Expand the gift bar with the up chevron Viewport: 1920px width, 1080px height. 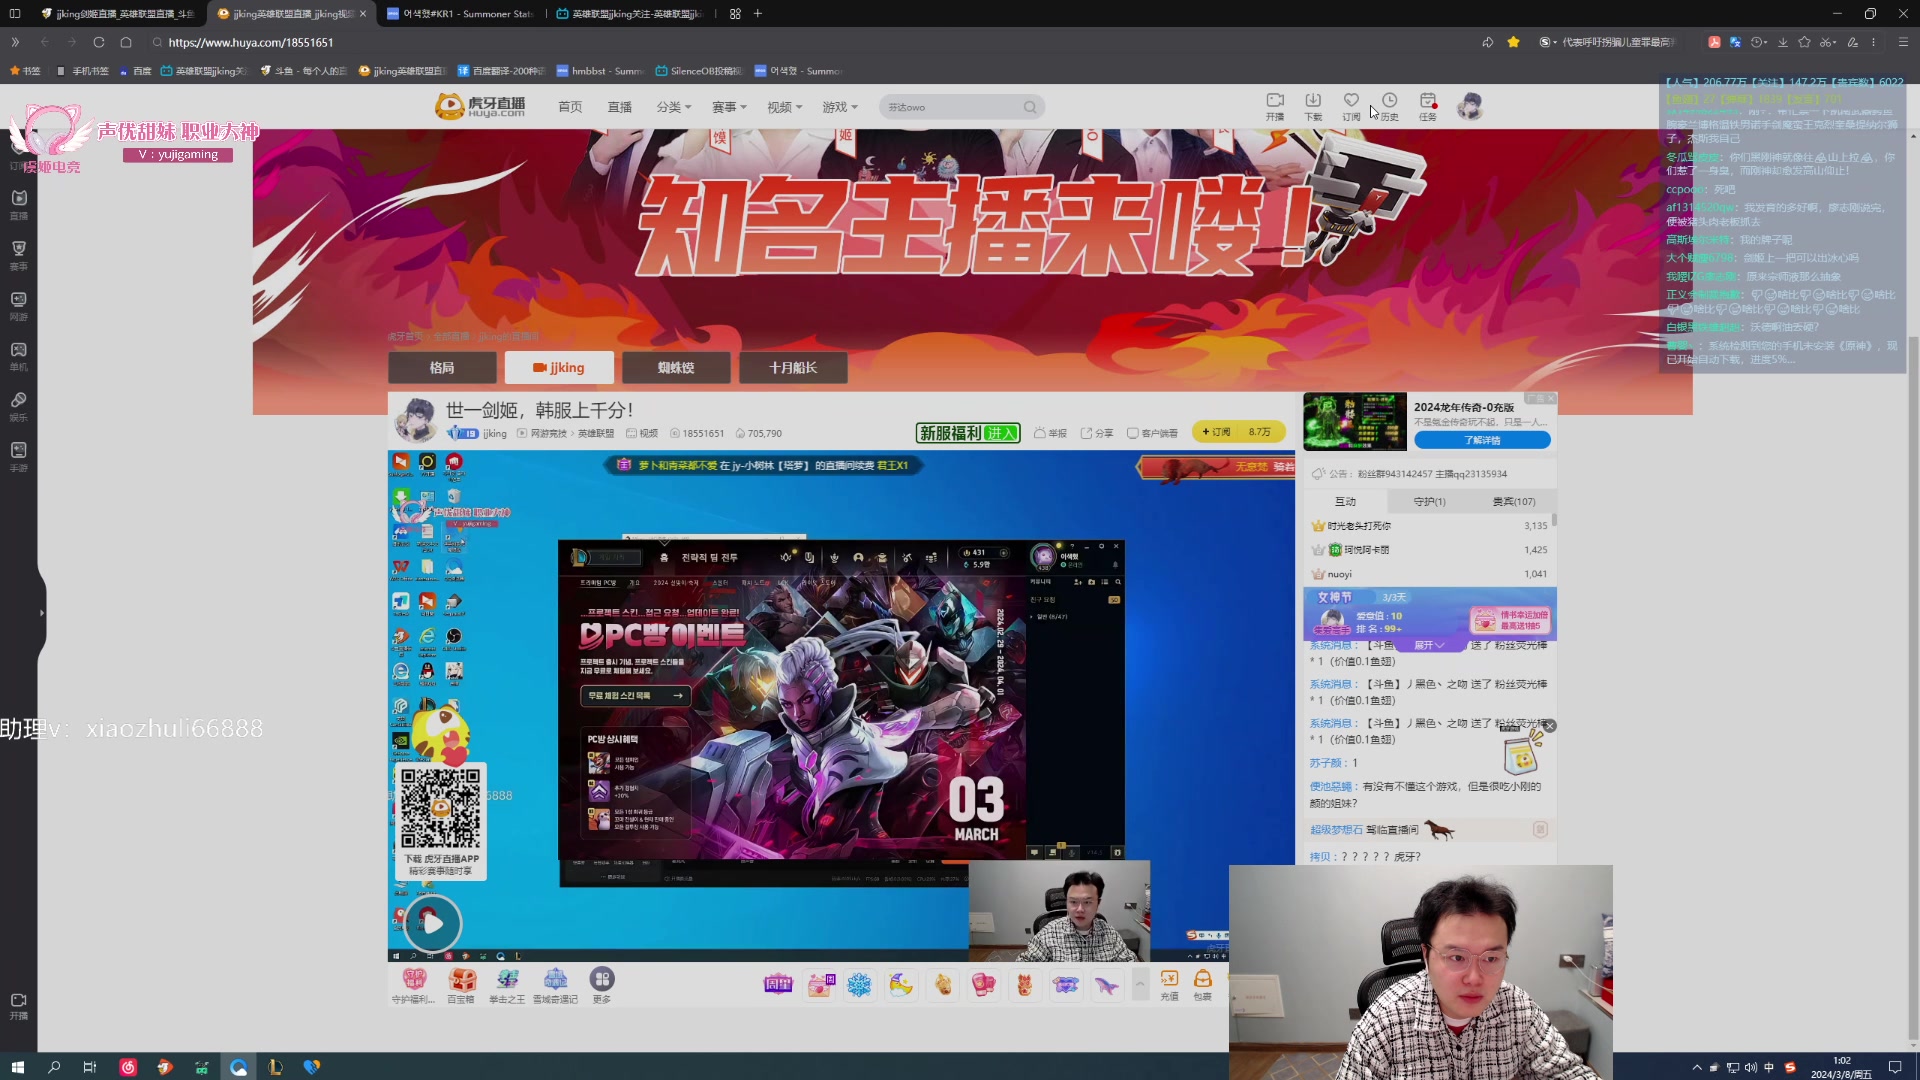pos(1139,985)
